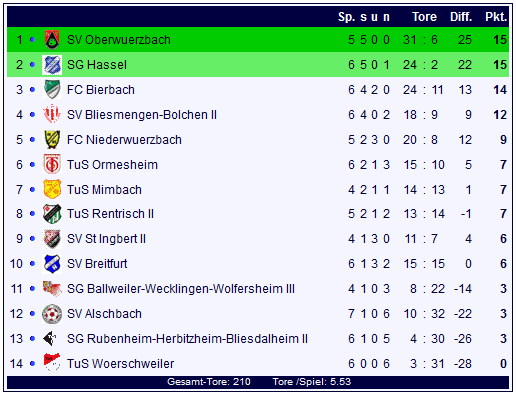
Task: Click the SV Breitfurt blue crest
Action: click(52, 264)
